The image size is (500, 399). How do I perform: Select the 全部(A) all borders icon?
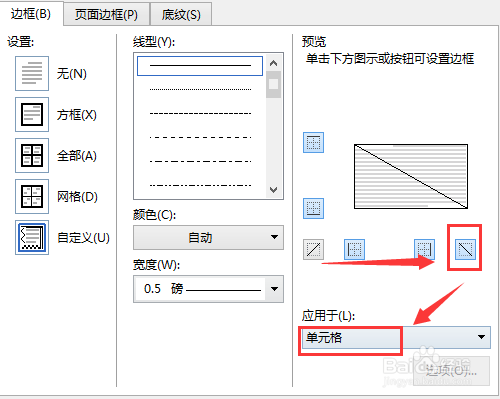[x=32, y=155]
